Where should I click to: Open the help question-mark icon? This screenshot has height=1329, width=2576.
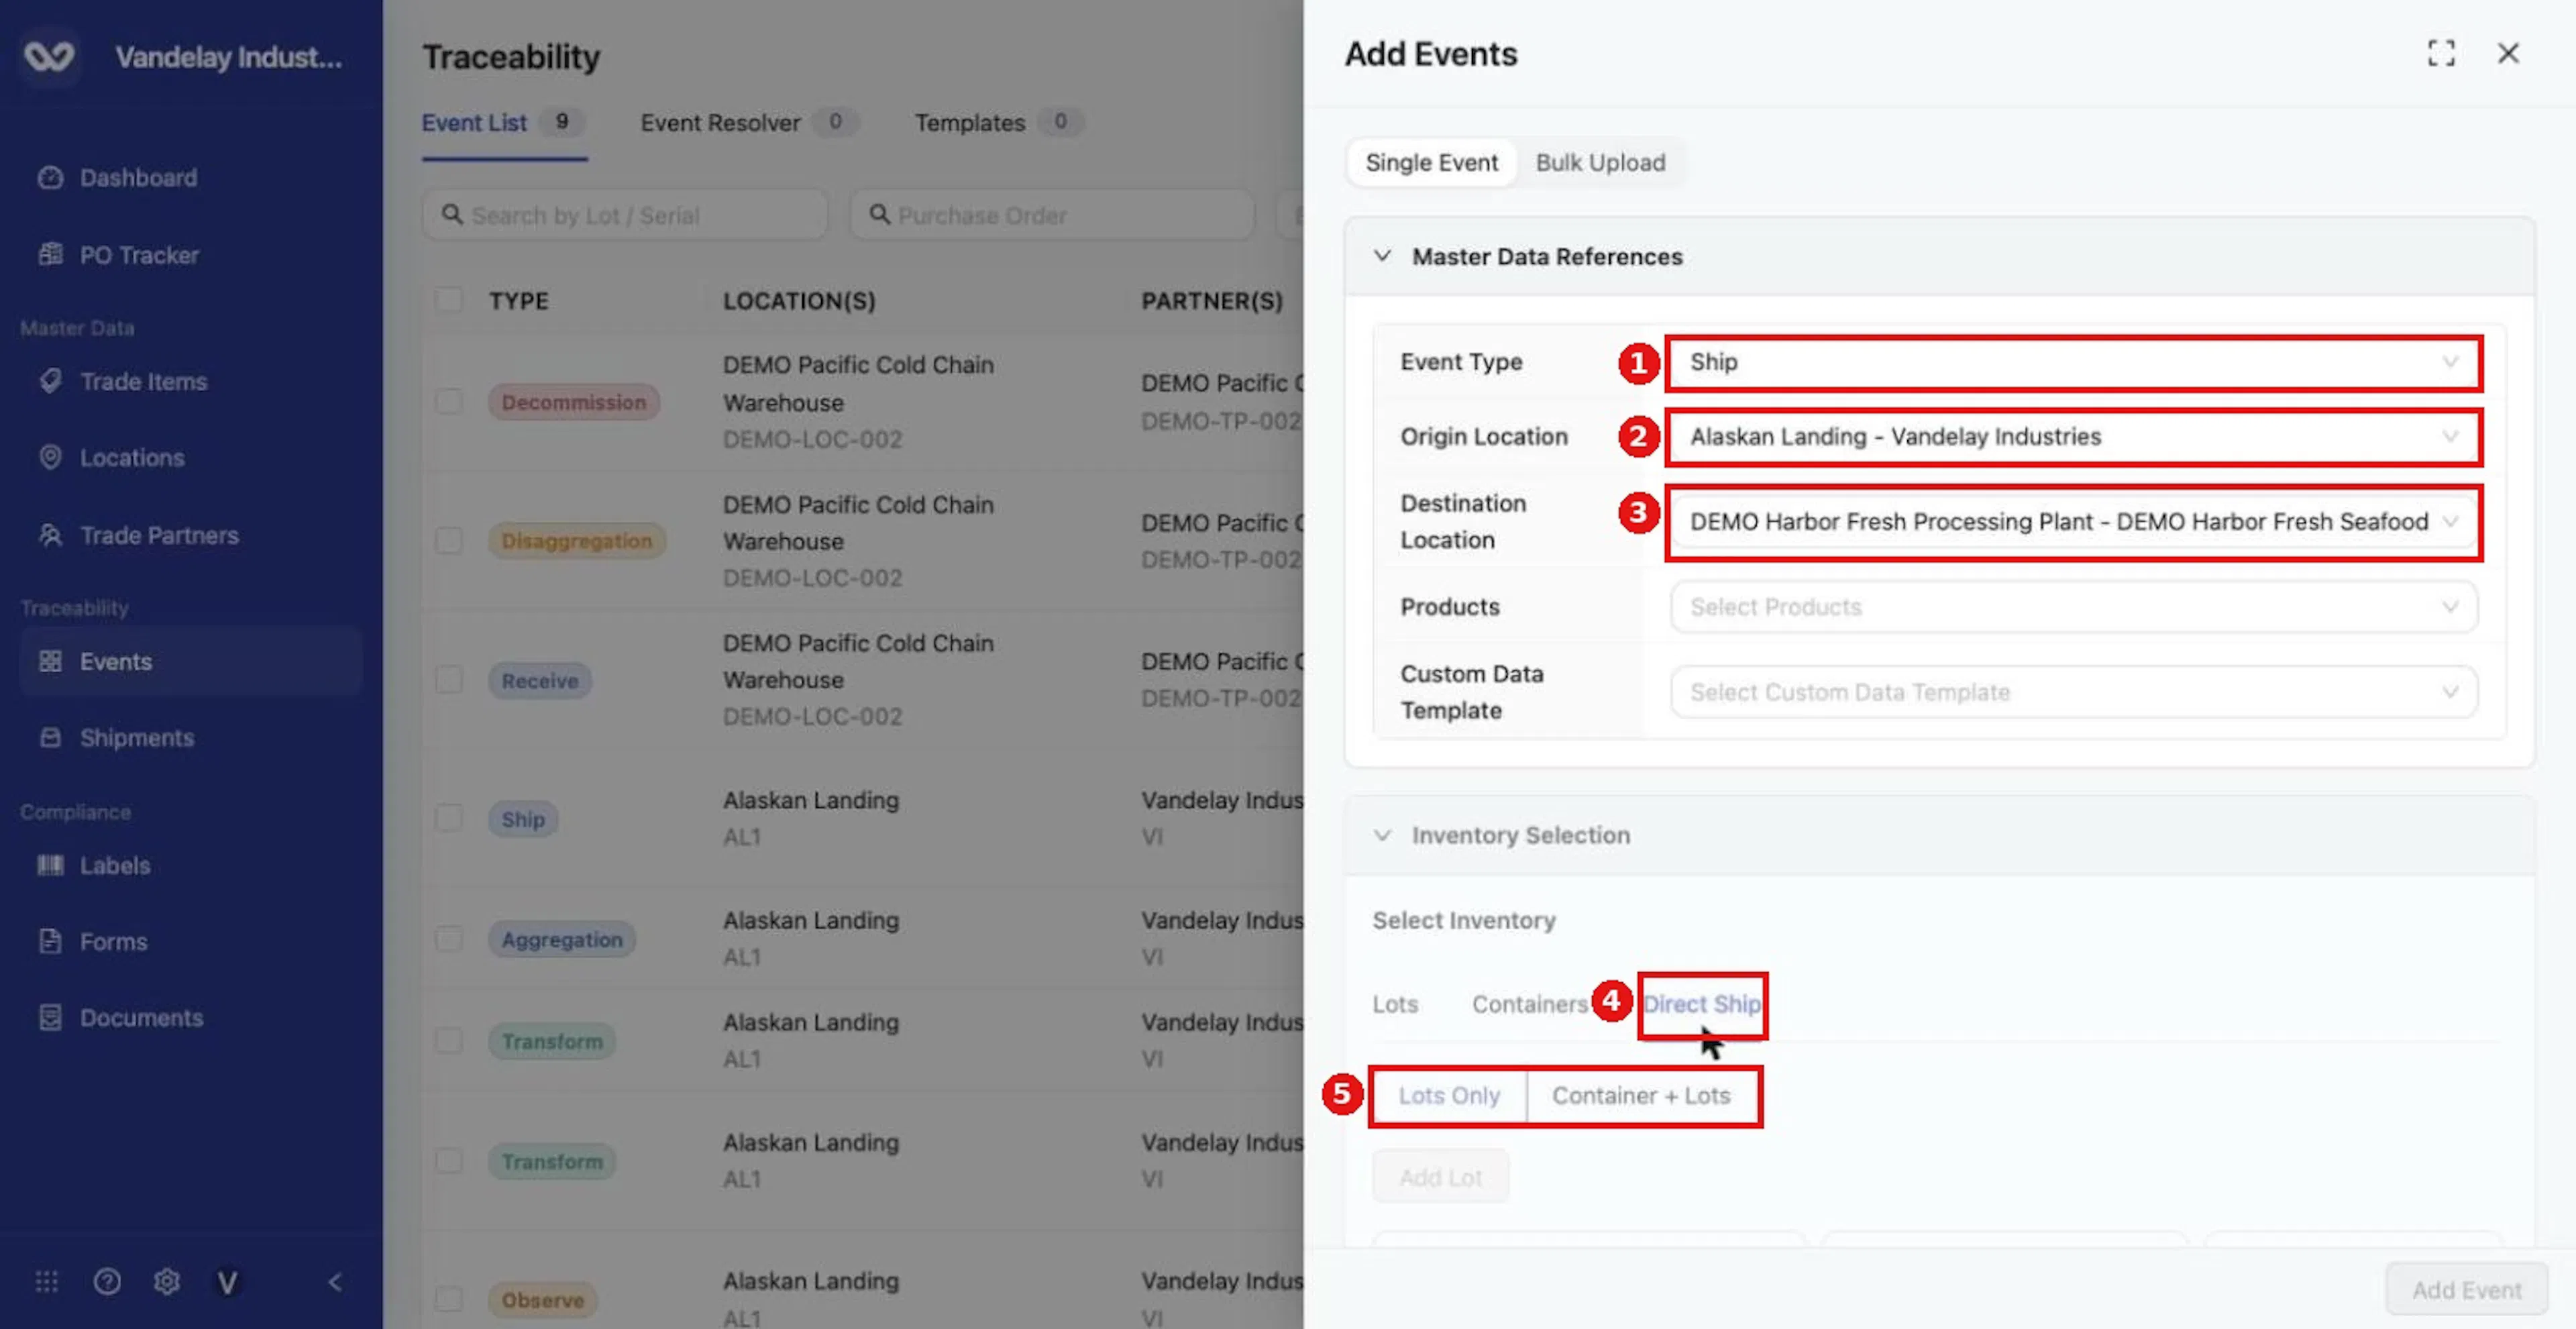pos(107,1281)
